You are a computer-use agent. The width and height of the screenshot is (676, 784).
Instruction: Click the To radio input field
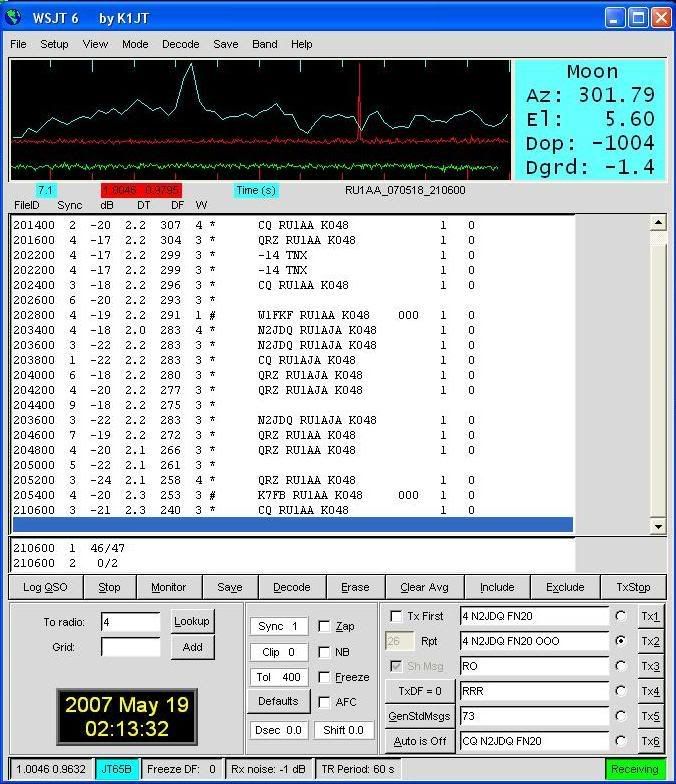tap(130, 622)
